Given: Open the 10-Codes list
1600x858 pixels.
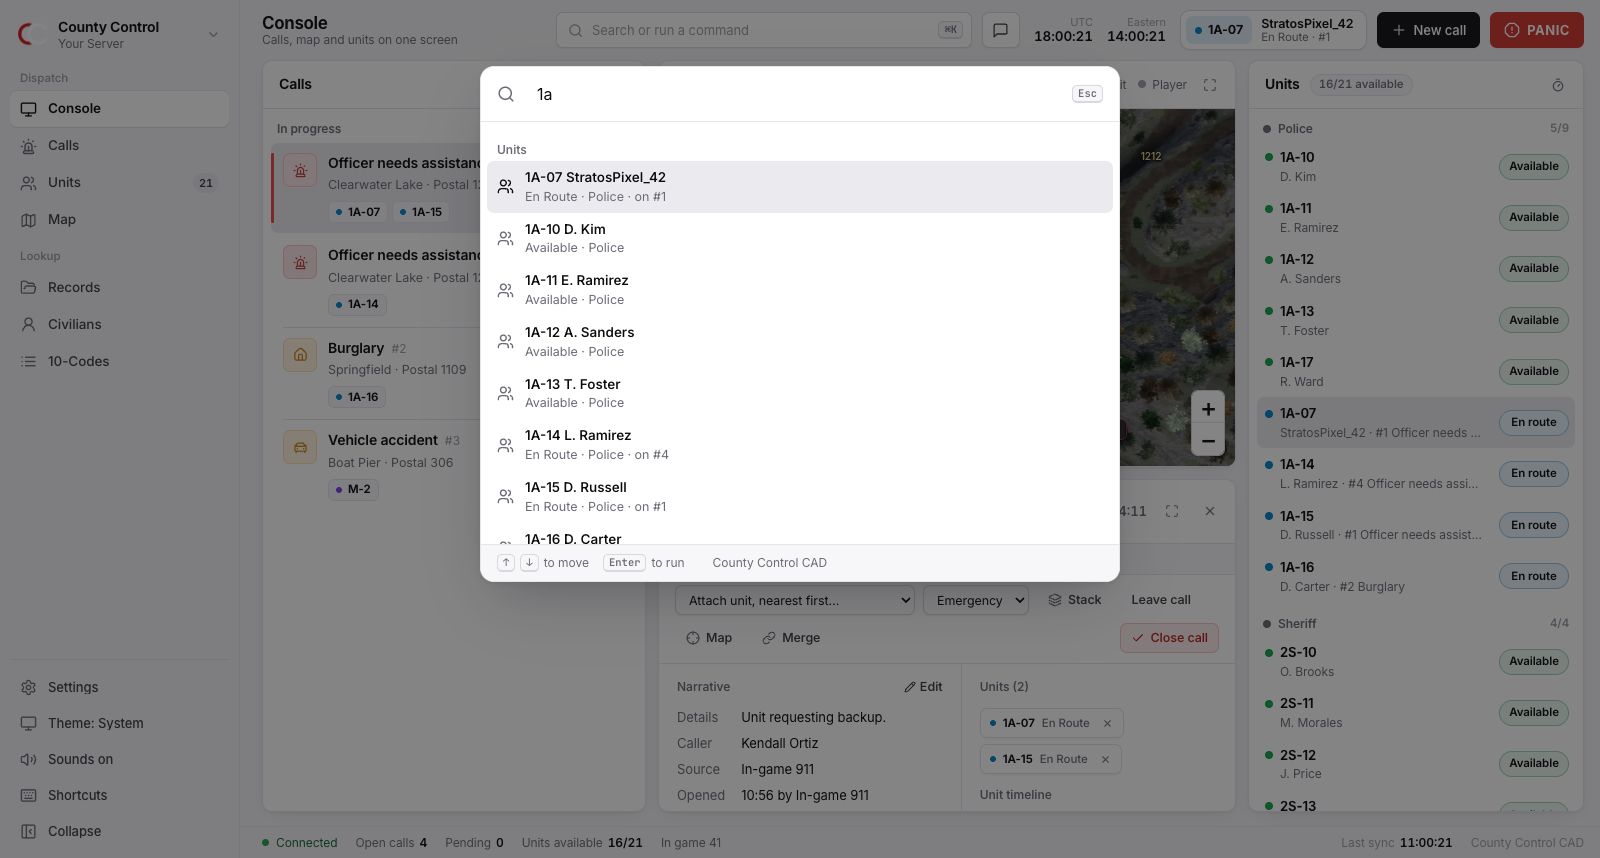Looking at the screenshot, I should point(120,362).
